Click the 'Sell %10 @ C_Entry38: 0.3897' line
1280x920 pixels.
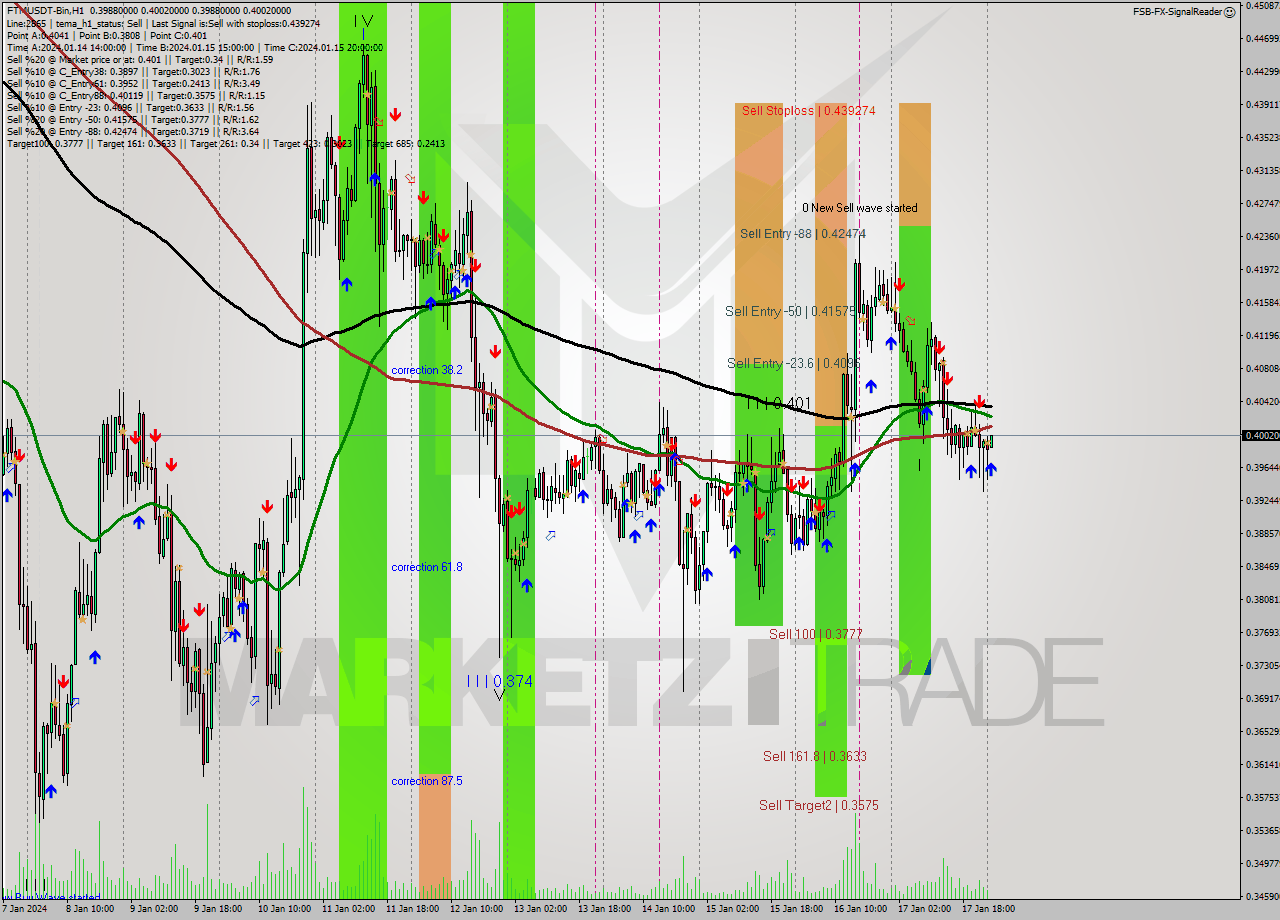133,71
